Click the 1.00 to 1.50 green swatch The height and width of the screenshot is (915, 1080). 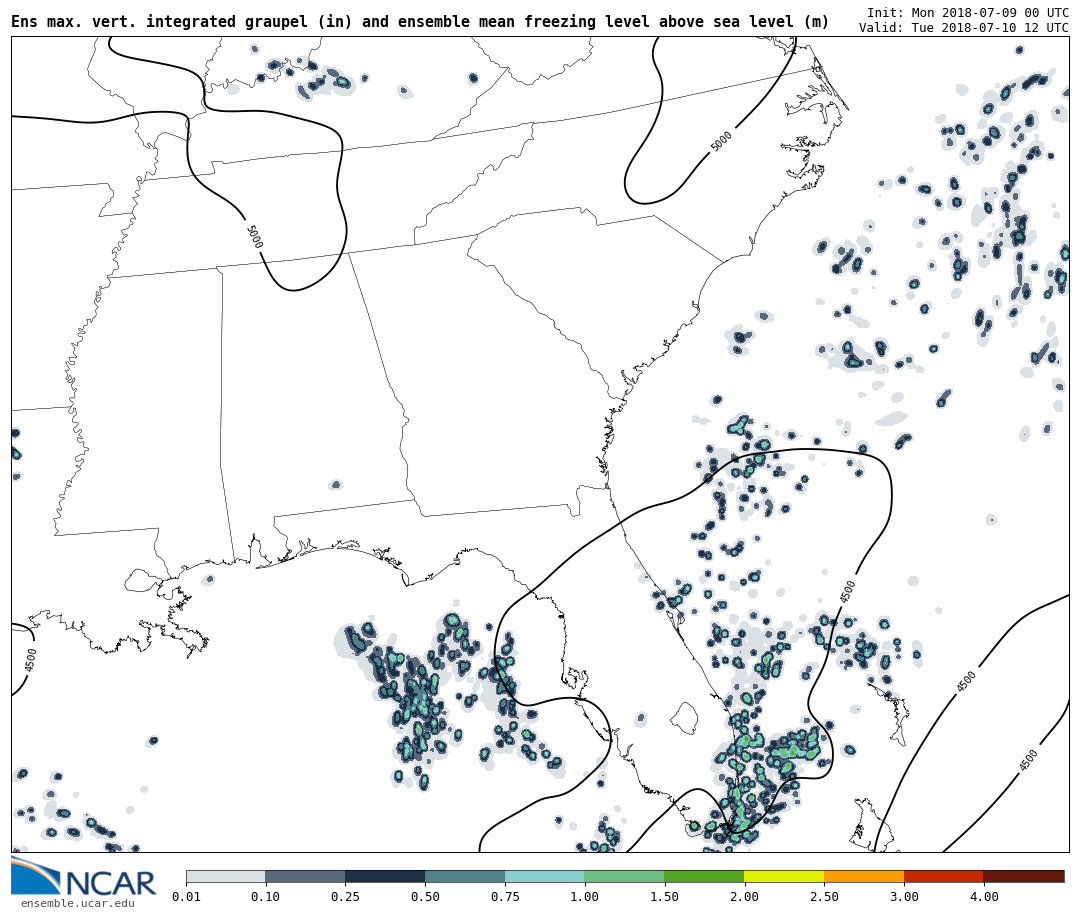(x=625, y=876)
